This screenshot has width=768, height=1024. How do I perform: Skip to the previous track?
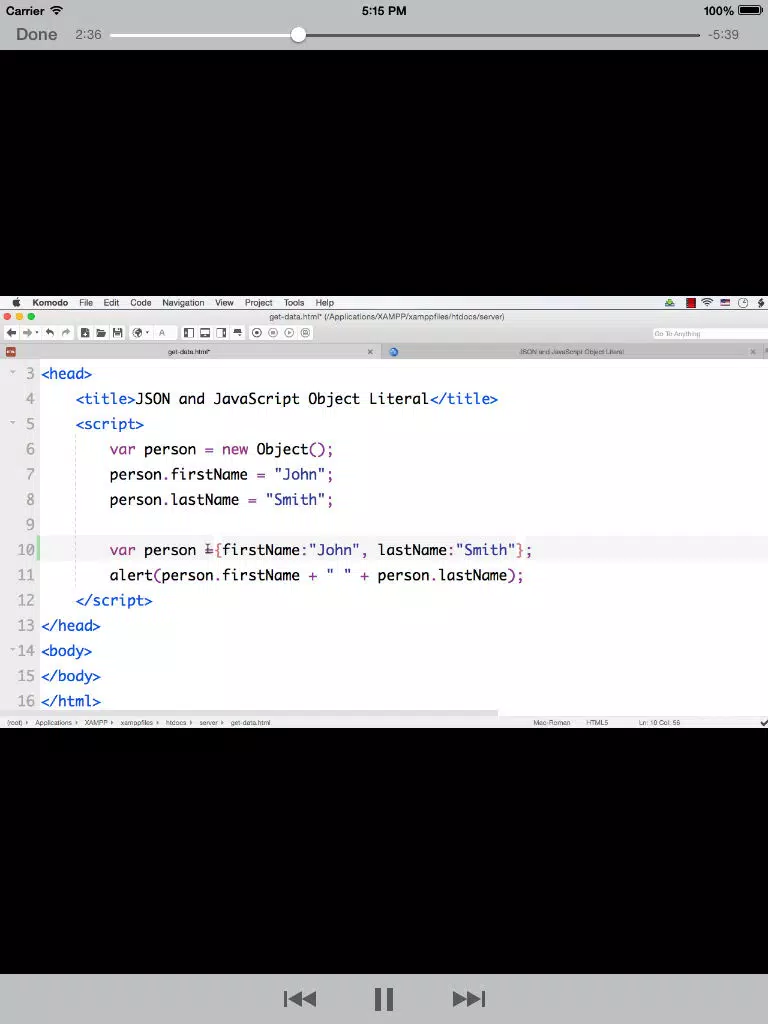(x=300, y=999)
